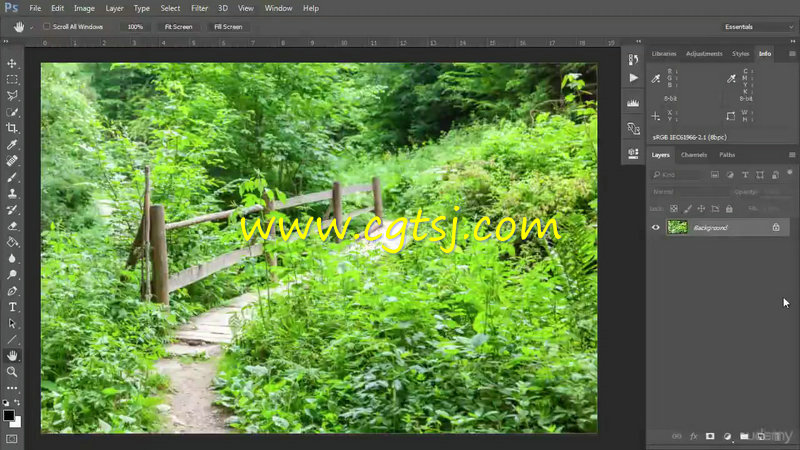Open the Essentials workspace dropdown
Viewport: 800px width, 450px height.
point(758,27)
